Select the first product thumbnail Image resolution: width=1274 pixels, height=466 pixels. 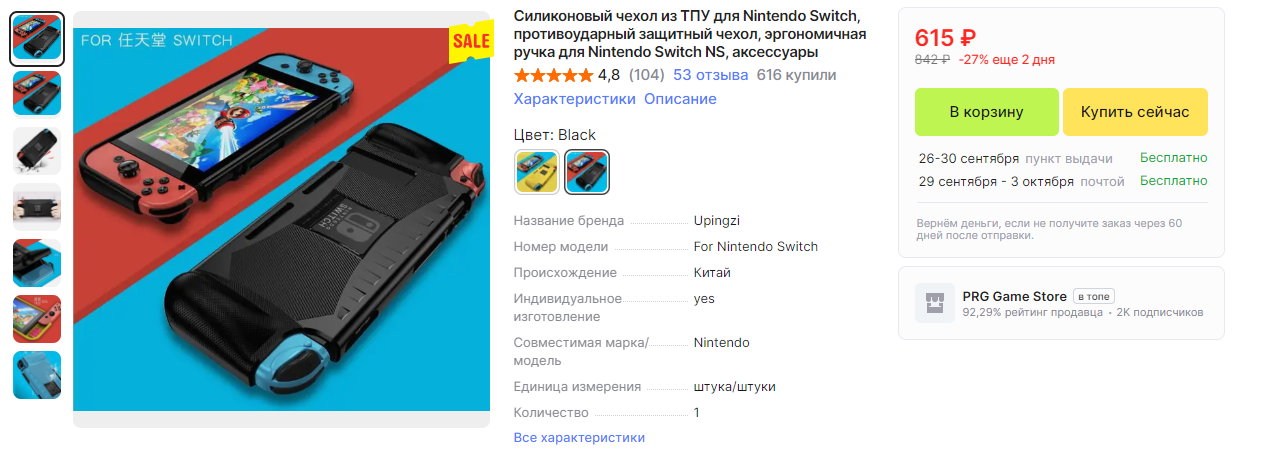click(37, 39)
